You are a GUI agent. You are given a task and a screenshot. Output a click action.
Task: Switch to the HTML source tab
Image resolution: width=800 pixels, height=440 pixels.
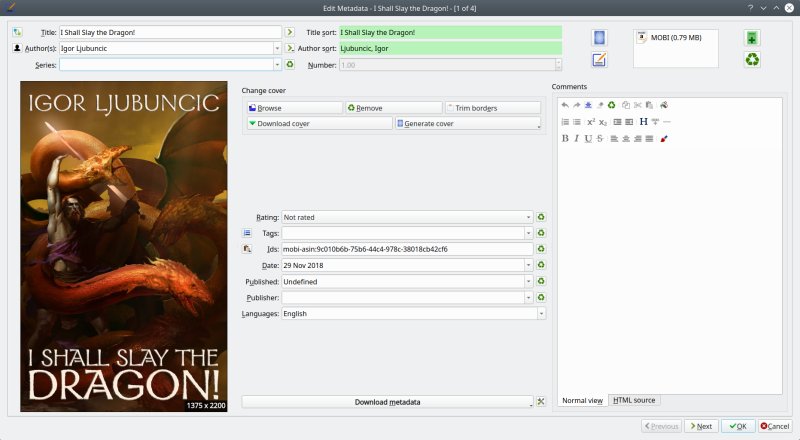tap(634, 400)
